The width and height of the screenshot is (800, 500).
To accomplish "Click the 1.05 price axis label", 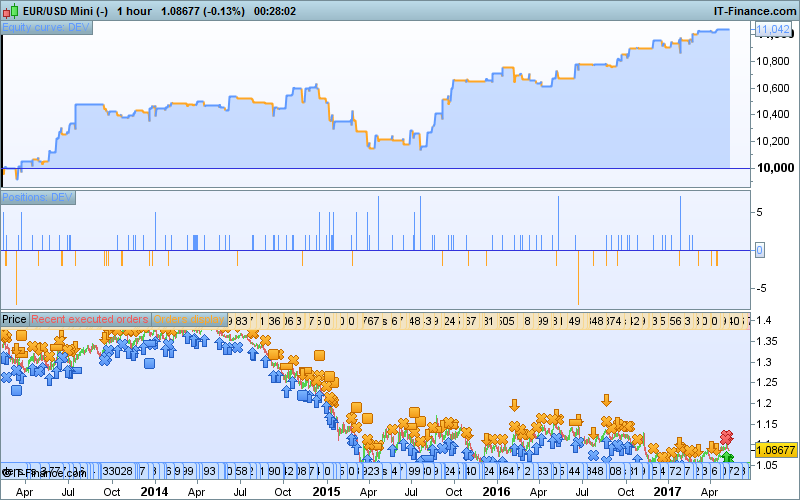I will (766, 465).
